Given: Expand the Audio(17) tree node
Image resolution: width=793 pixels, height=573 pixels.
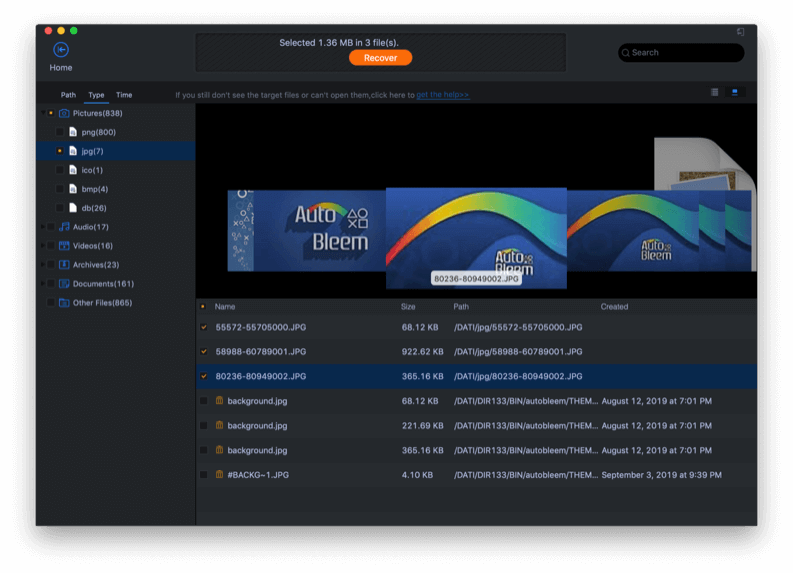Looking at the screenshot, I should pos(43,227).
